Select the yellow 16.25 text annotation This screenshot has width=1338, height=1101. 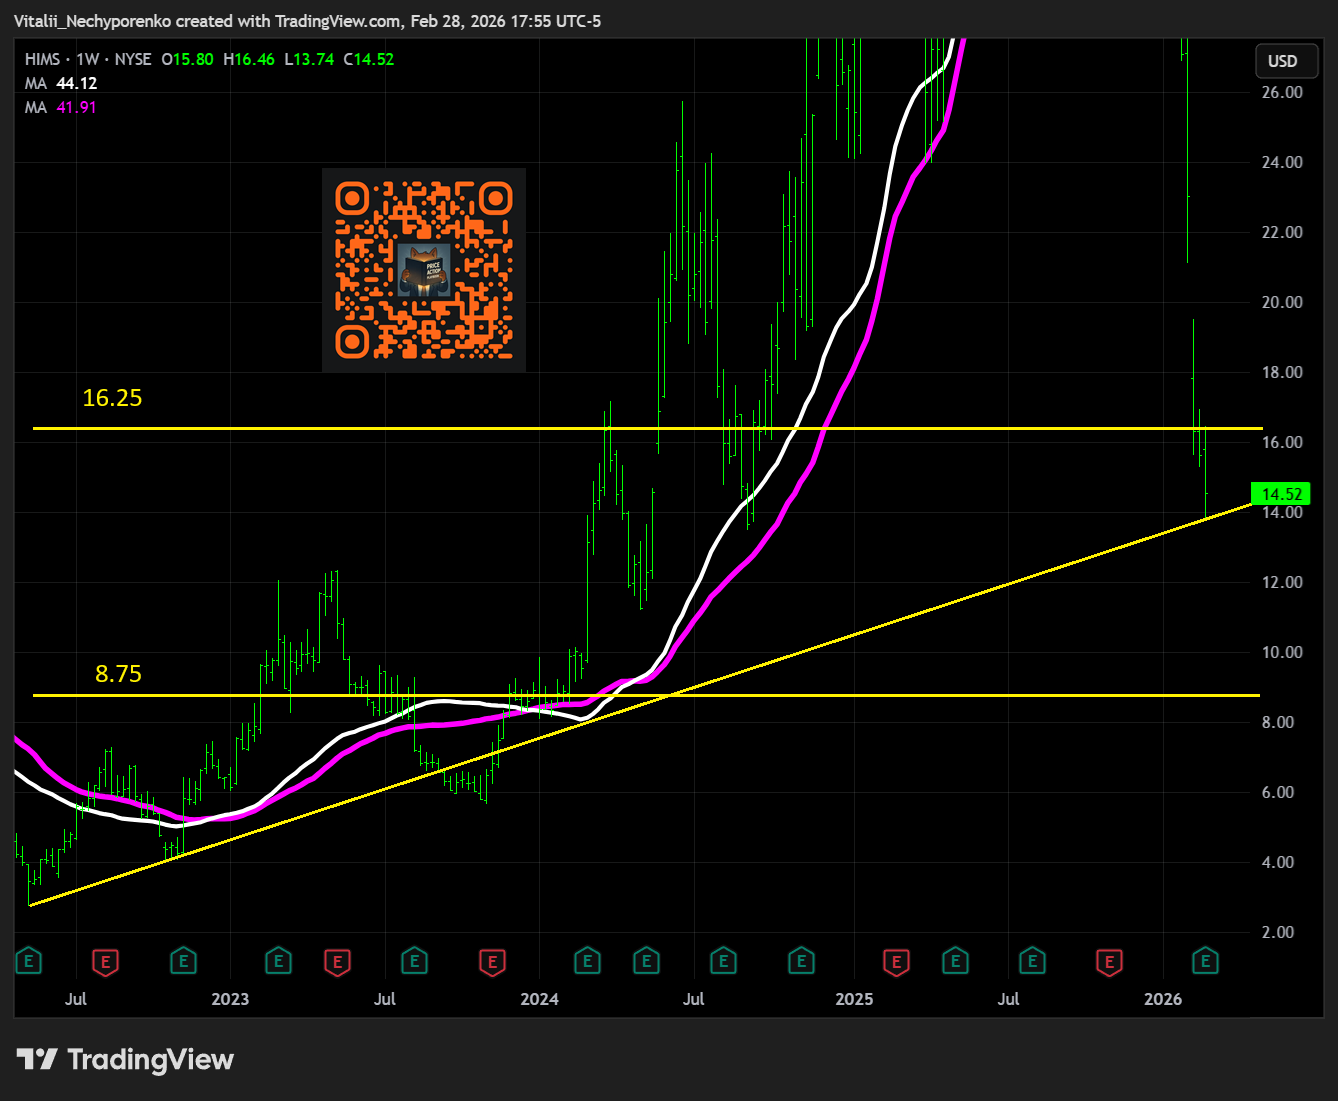pyautogui.click(x=112, y=398)
